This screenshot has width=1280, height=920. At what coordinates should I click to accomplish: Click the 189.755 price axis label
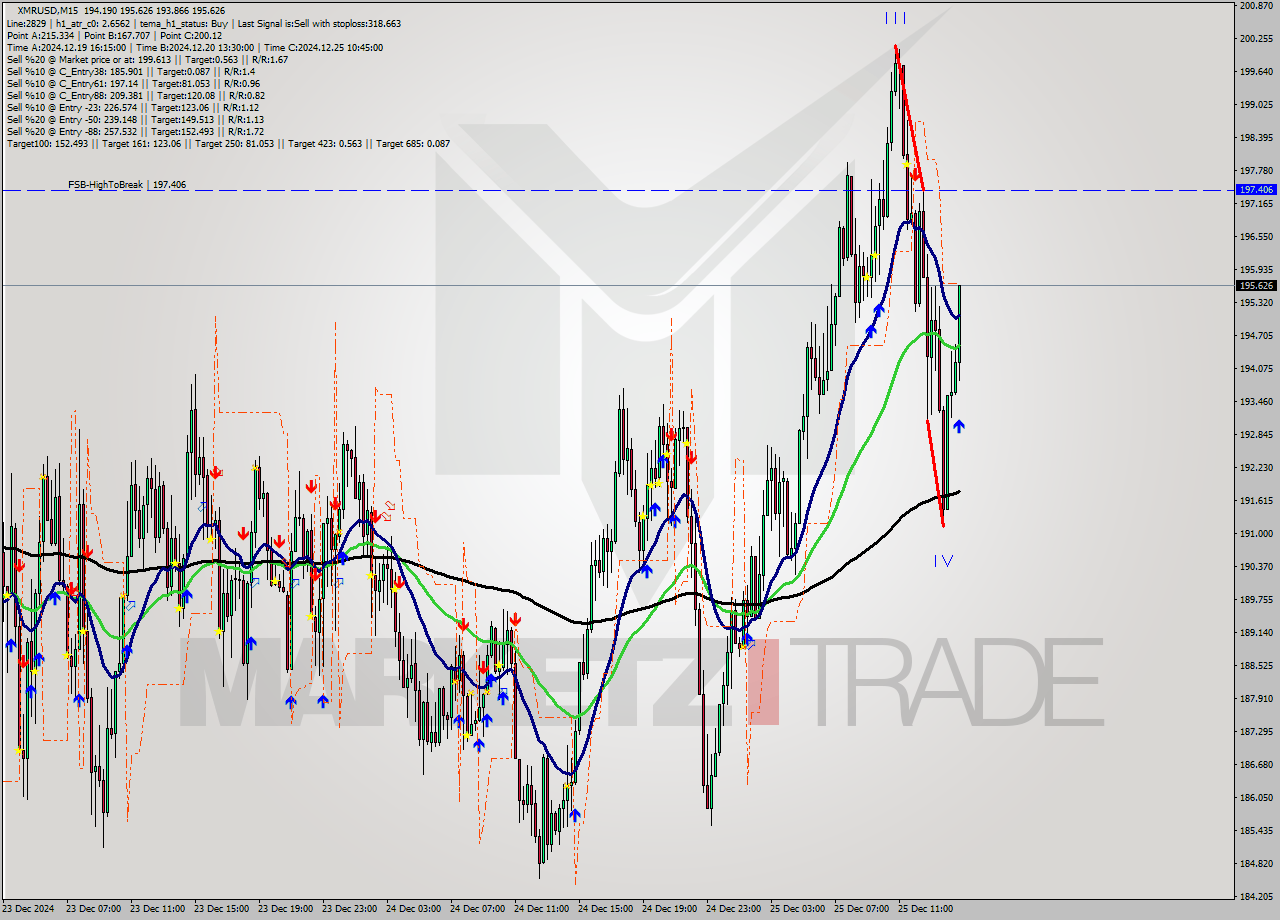1256,600
